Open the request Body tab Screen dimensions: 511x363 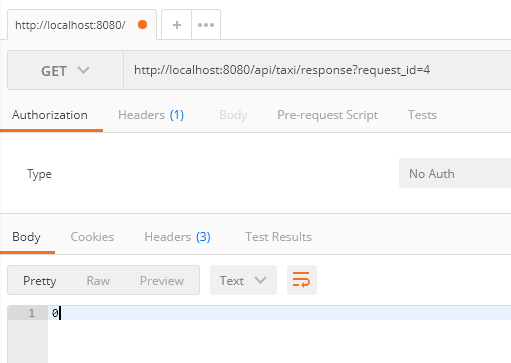coord(233,115)
